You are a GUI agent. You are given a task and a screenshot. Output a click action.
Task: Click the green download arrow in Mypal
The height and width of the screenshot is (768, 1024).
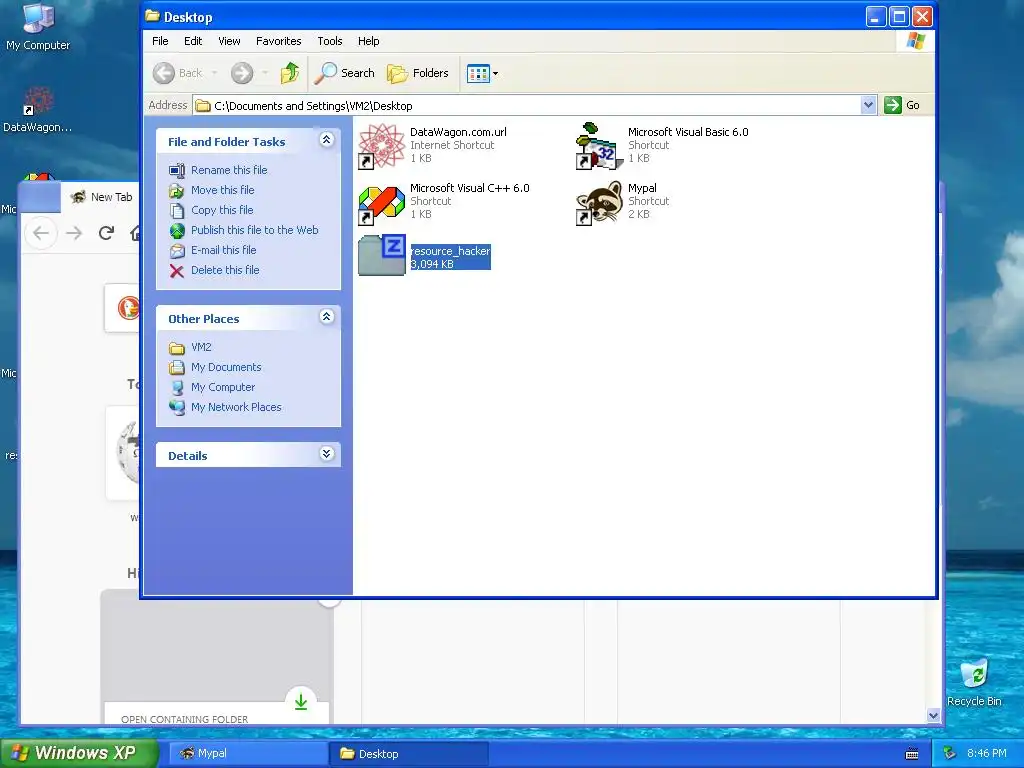pyautogui.click(x=300, y=702)
